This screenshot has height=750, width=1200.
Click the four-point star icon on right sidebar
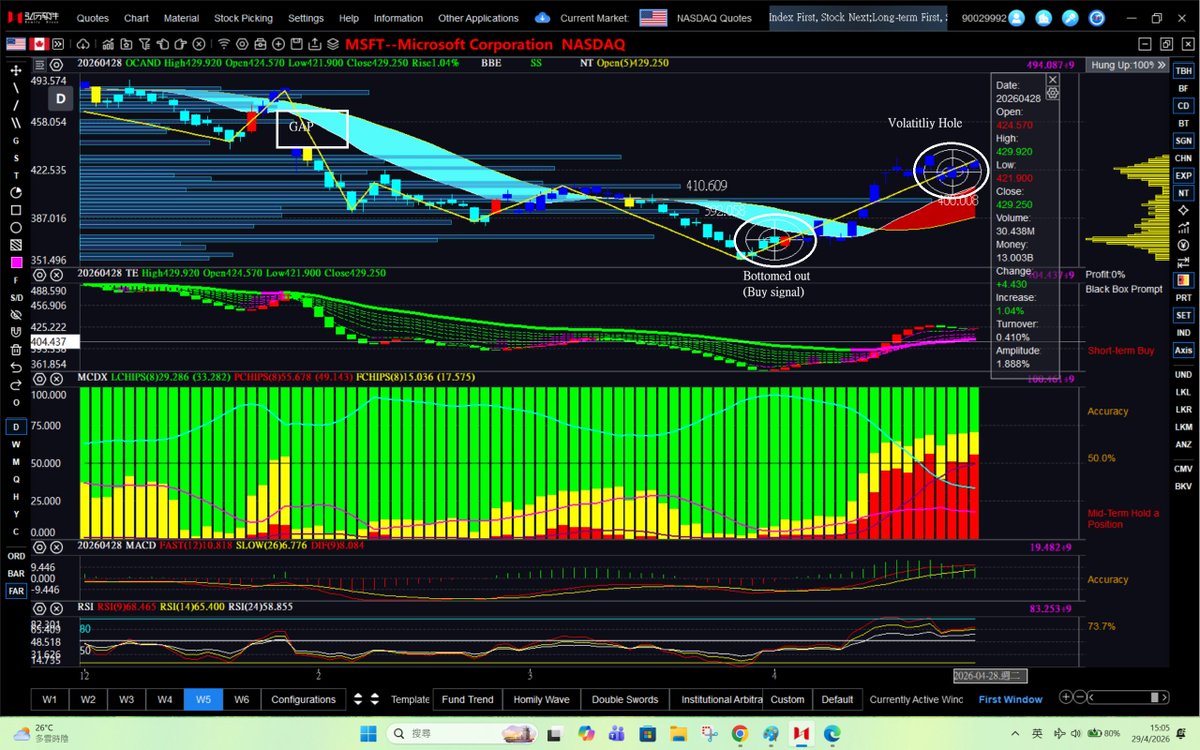pyautogui.click(x=1183, y=210)
